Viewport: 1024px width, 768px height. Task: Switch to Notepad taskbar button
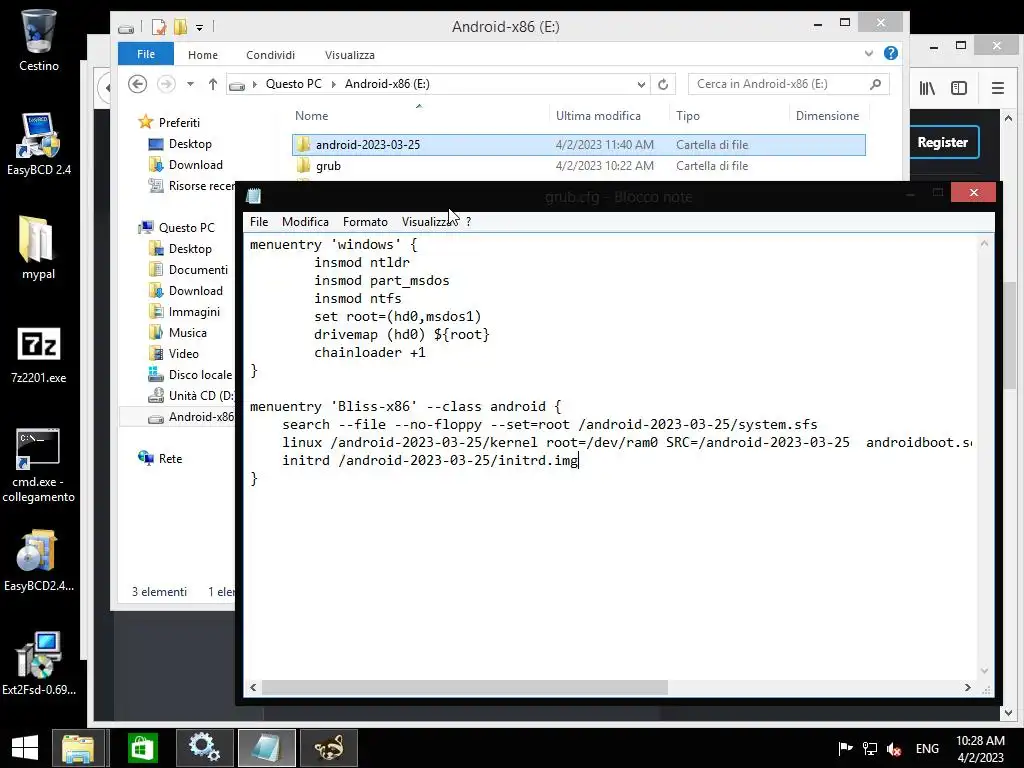tap(266, 748)
